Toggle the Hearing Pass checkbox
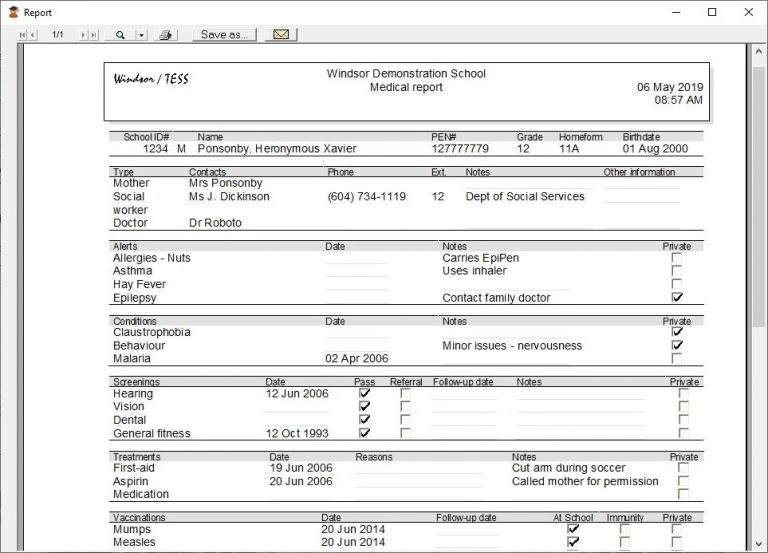Image resolution: width=768 pixels, height=553 pixels. pos(364,394)
